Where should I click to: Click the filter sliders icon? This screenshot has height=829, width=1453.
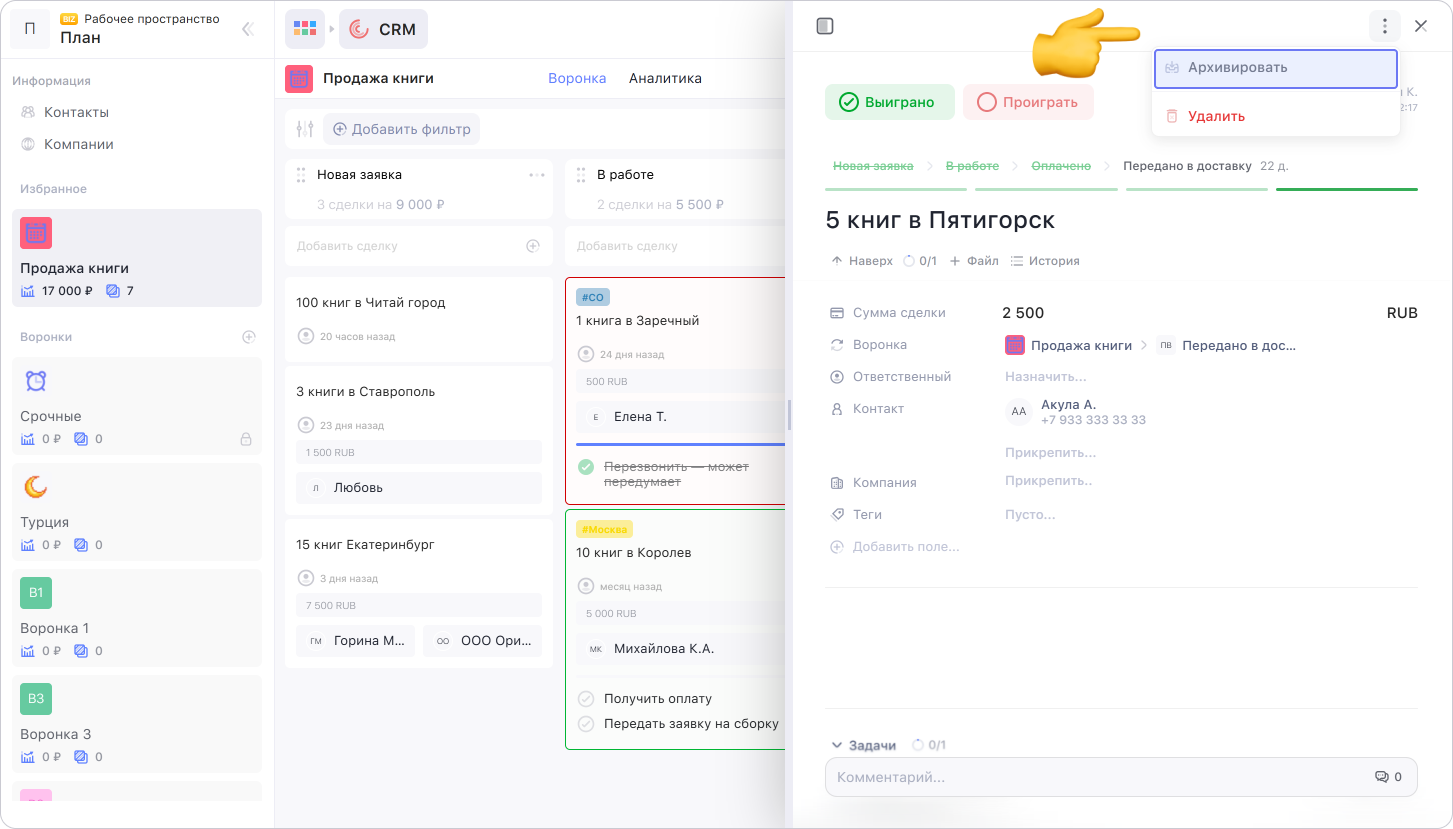pos(305,129)
